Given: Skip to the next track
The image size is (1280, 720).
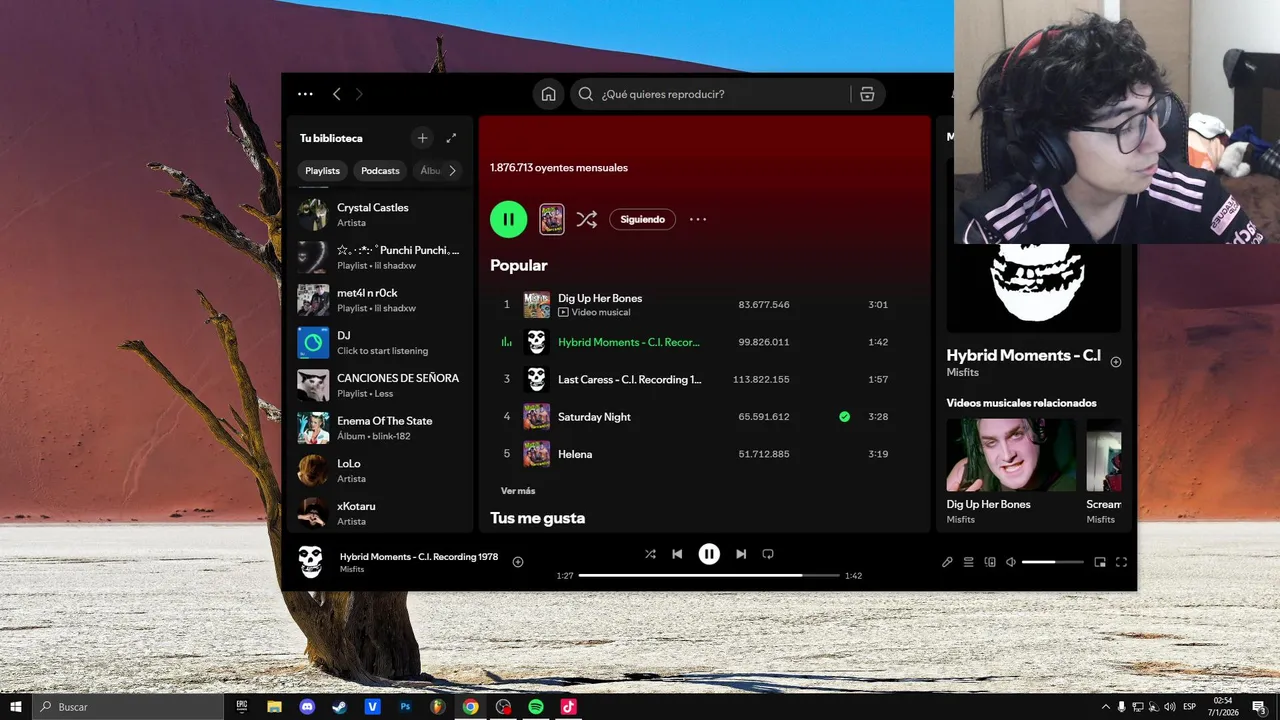Looking at the screenshot, I should pos(741,554).
